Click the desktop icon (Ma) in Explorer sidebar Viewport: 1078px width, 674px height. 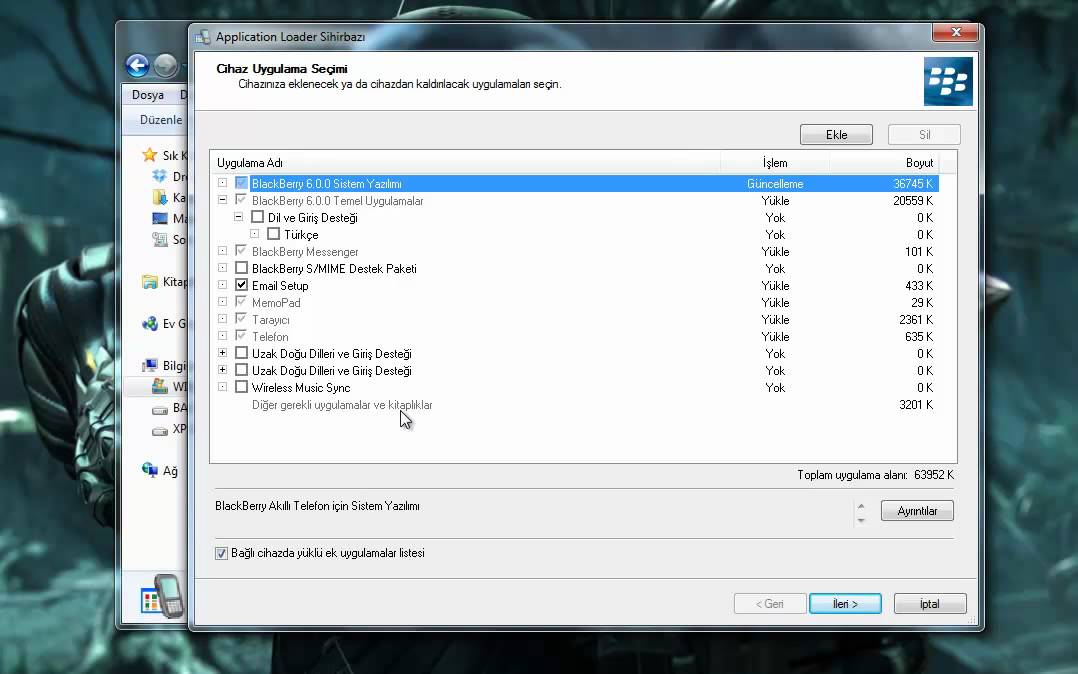(160, 219)
